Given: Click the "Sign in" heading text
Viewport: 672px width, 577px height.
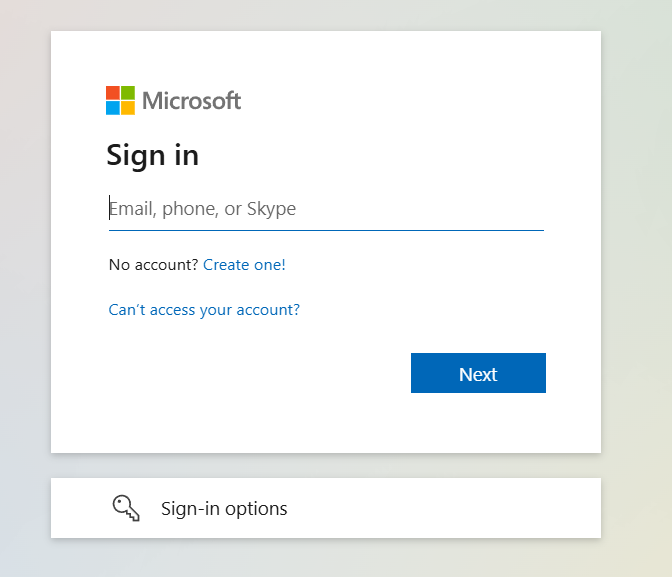Looking at the screenshot, I should tap(152, 156).
